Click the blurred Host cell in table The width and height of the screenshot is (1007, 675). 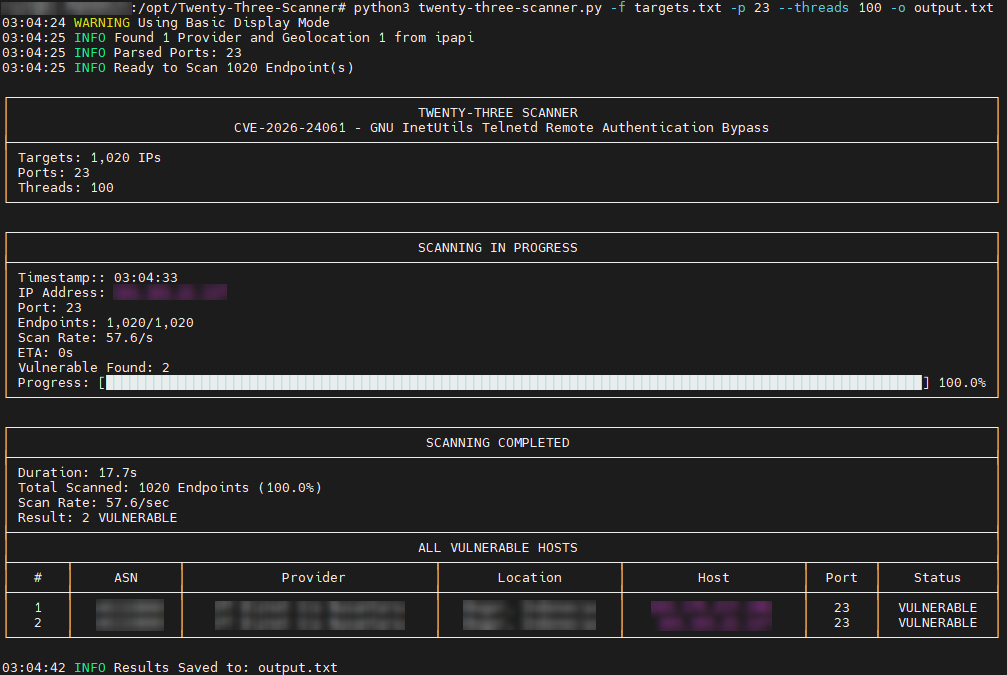(x=712, y=615)
